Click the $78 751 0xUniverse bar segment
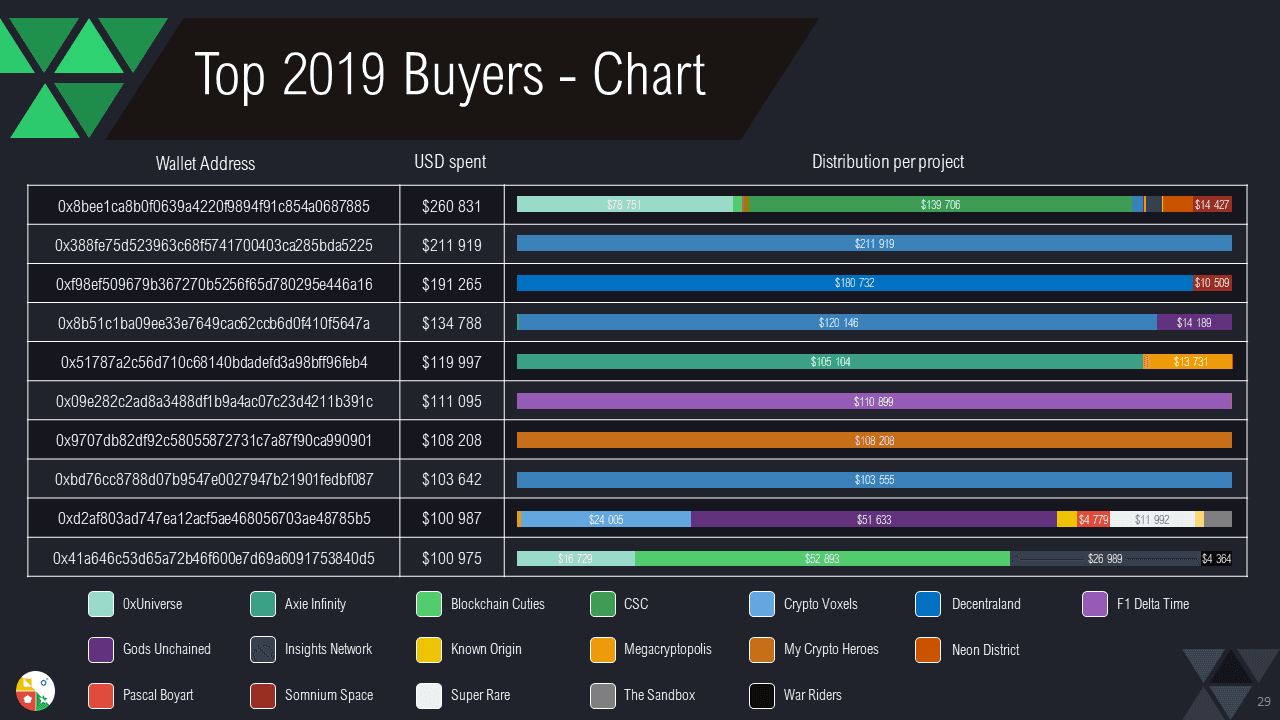Viewport: 1280px width, 720px height. pyautogui.click(x=625, y=204)
